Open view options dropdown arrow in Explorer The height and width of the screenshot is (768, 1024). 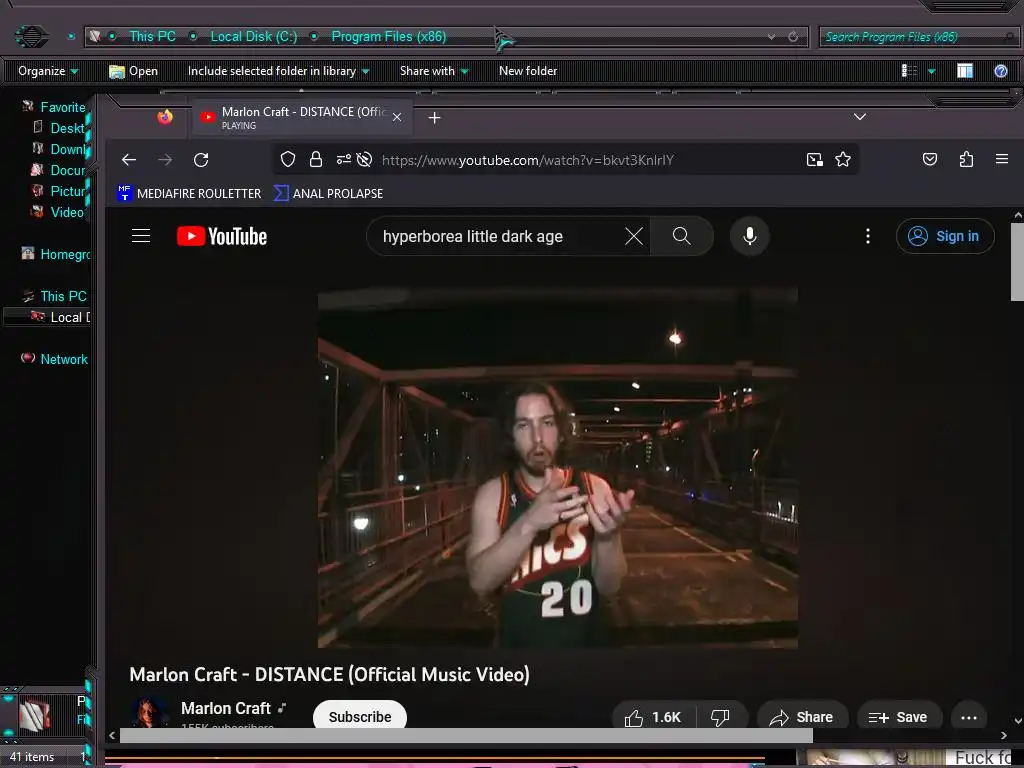pos(931,71)
